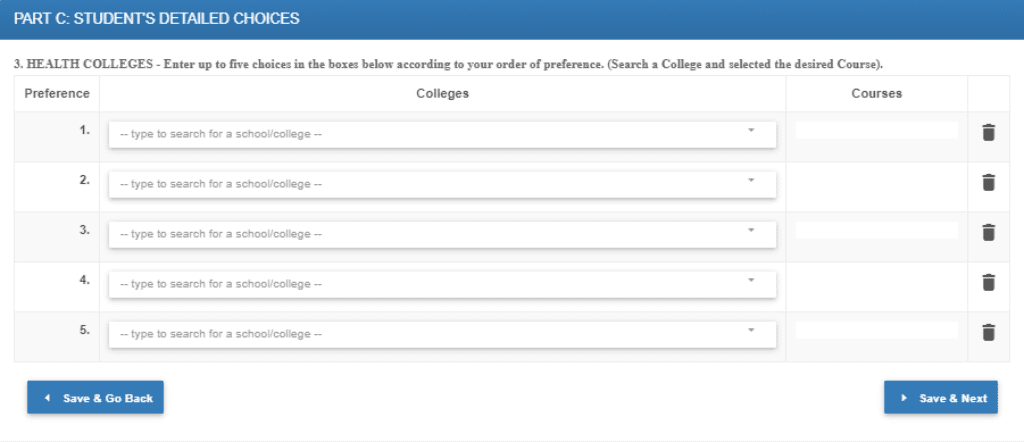The height and width of the screenshot is (442, 1024).
Task: Click trash icon for preference 2
Action: pos(989,182)
